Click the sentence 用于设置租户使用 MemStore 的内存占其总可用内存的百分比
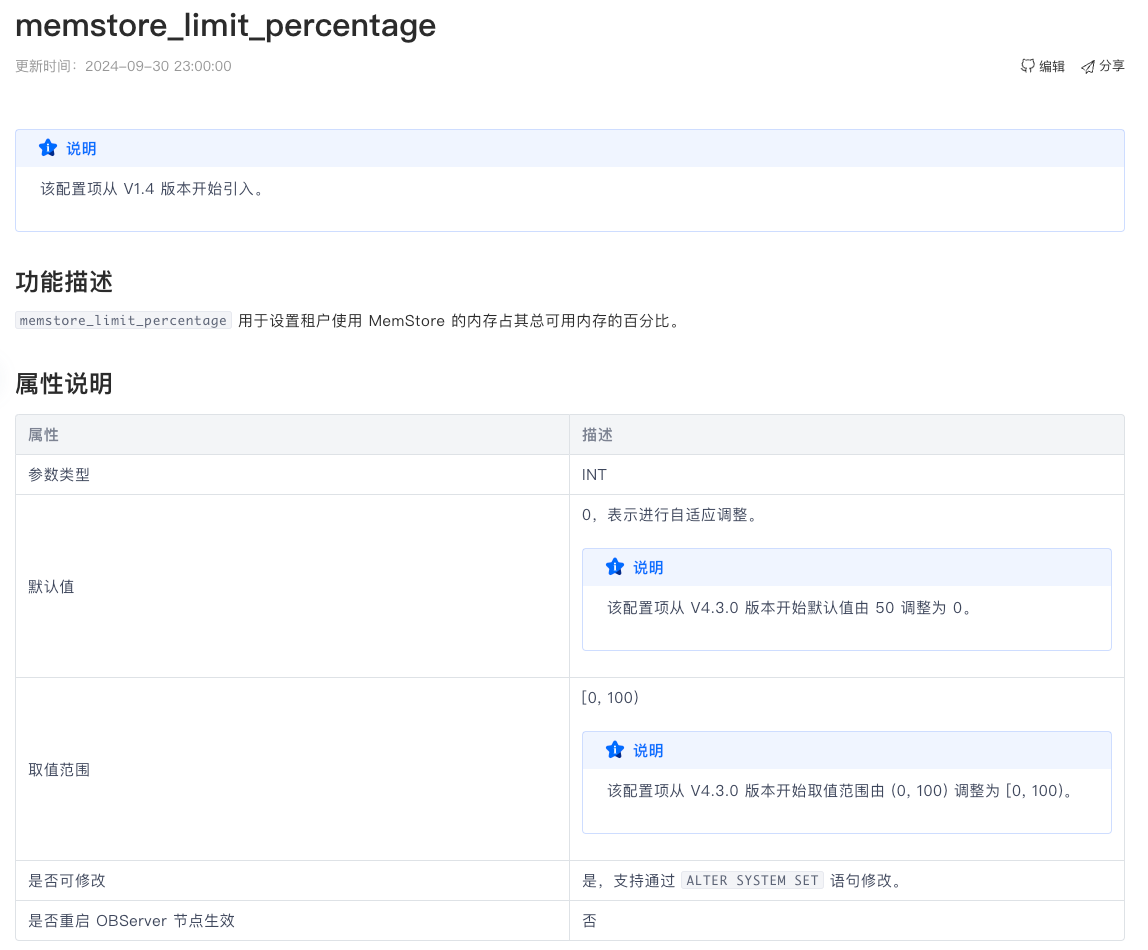The image size is (1148, 950). point(461,321)
